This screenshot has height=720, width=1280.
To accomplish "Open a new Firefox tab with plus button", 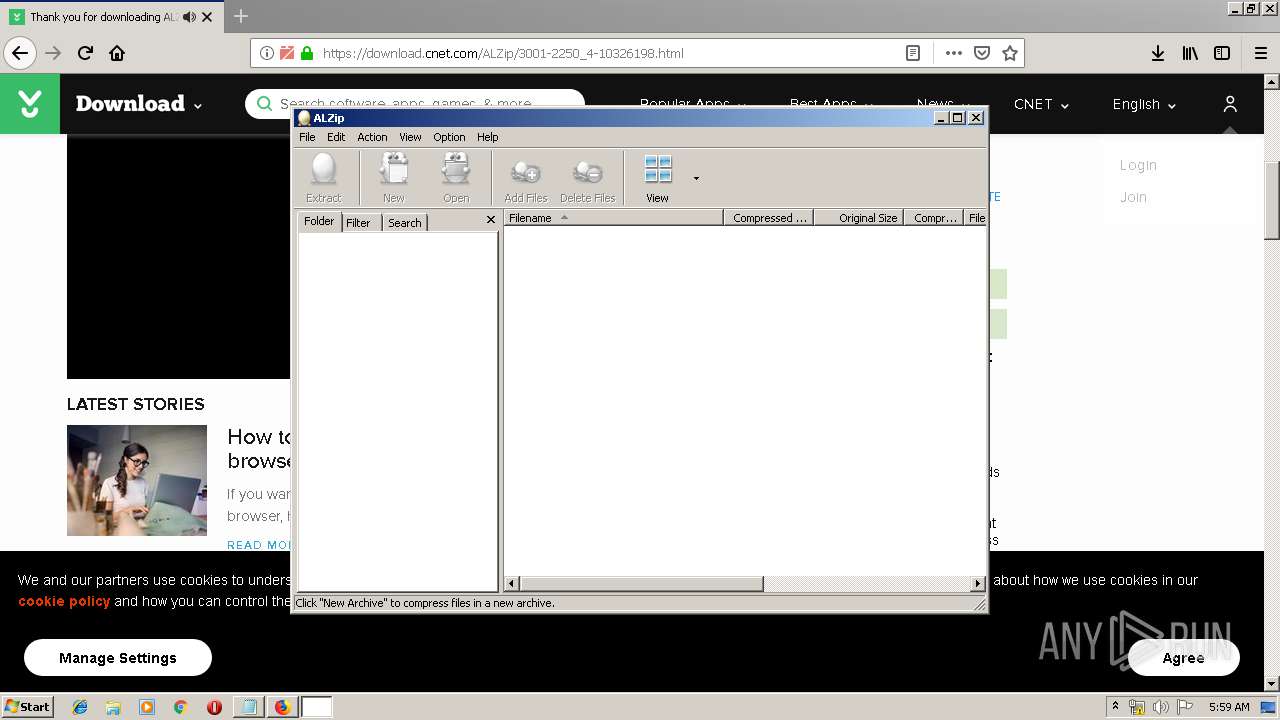I will click(x=241, y=16).
